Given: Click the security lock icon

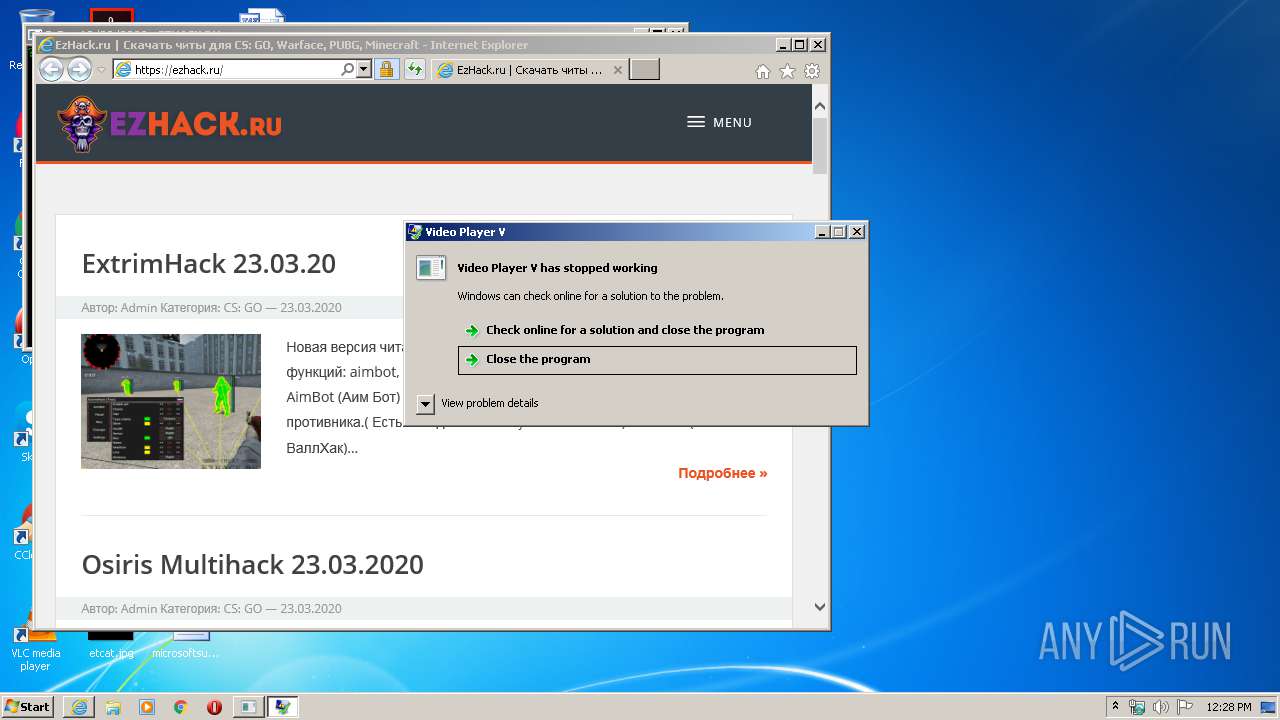Looking at the screenshot, I should pos(386,70).
